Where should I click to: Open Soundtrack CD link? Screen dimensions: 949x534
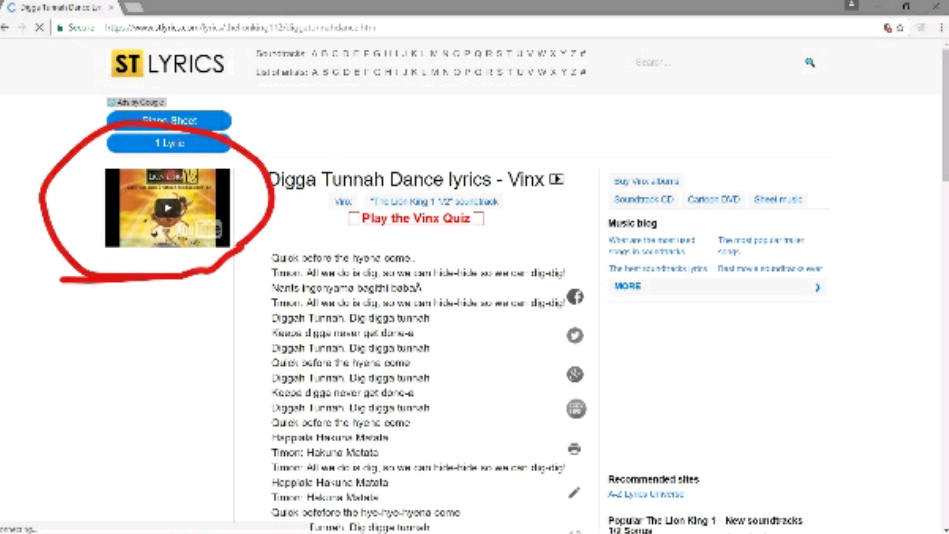click(x=643, y=199)
